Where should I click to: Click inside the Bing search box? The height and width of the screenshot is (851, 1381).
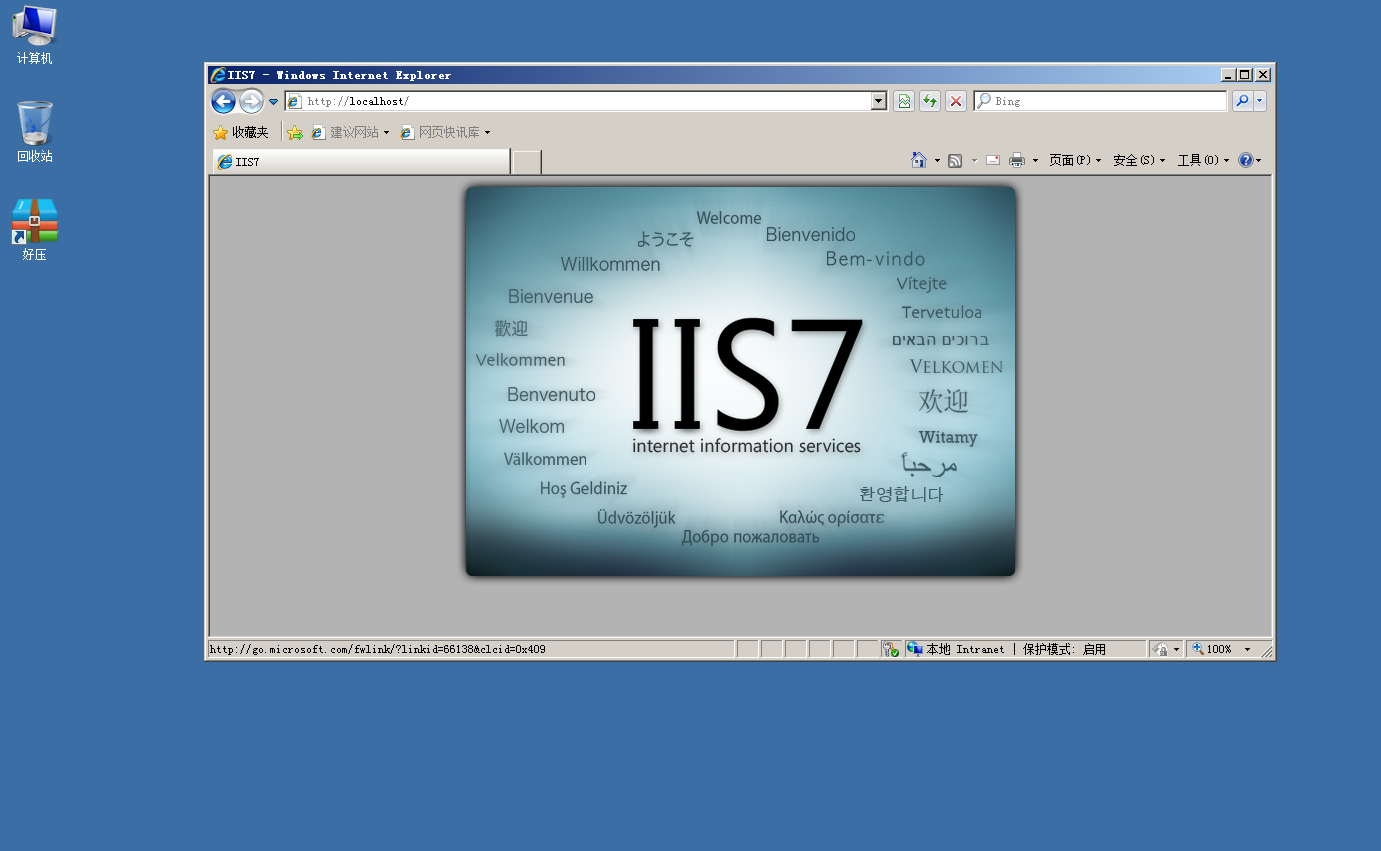pyautogui.click(x=1100, y=101)
